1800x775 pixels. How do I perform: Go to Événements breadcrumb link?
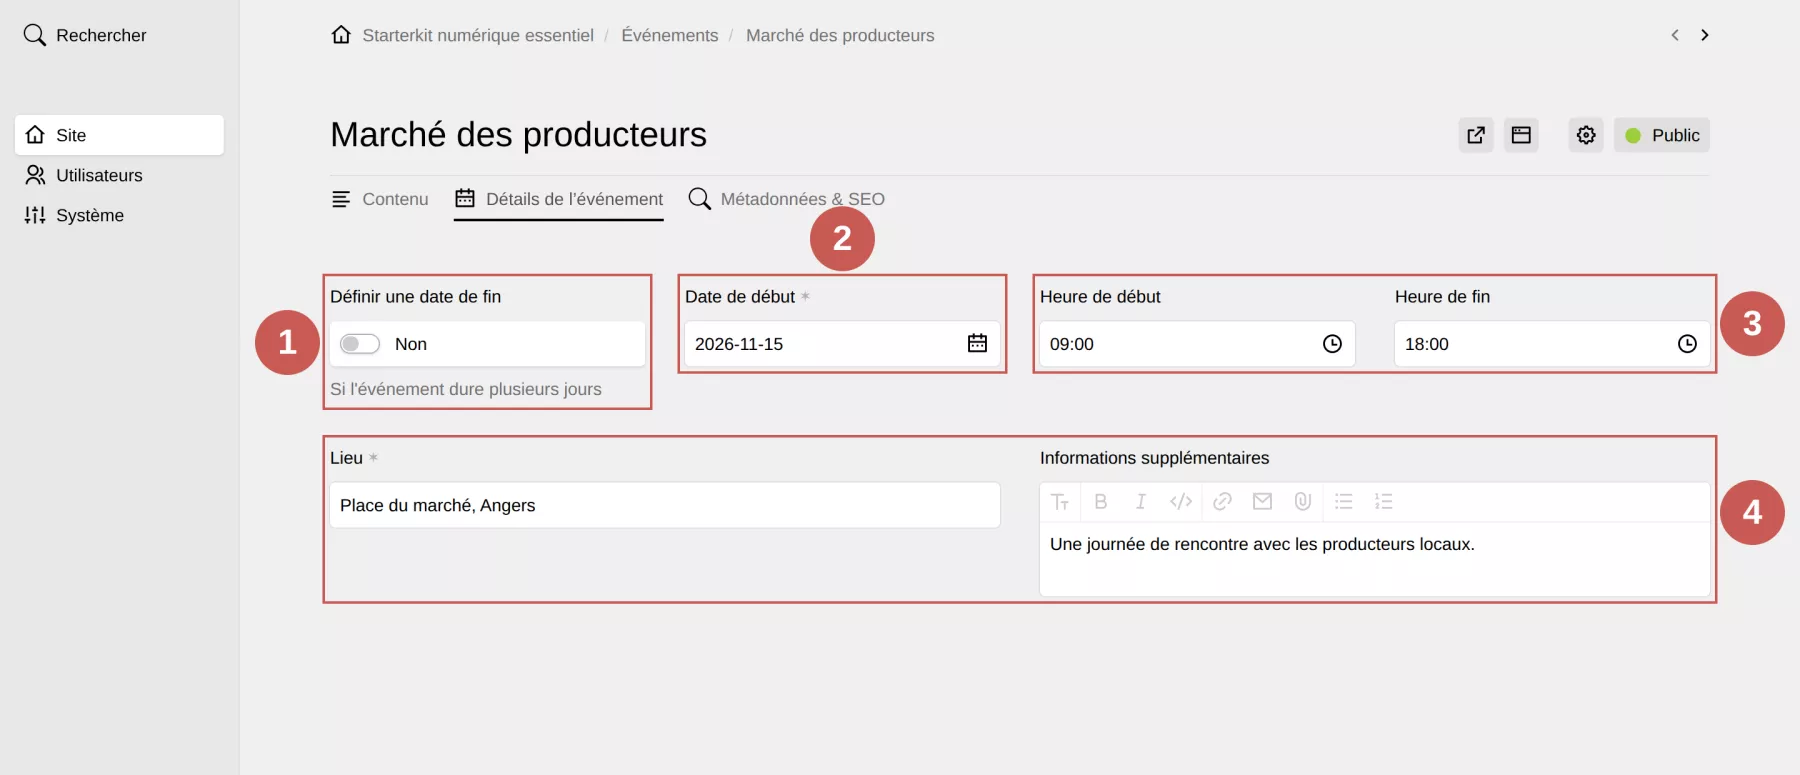pyautogui.click(x=670, y=35)
